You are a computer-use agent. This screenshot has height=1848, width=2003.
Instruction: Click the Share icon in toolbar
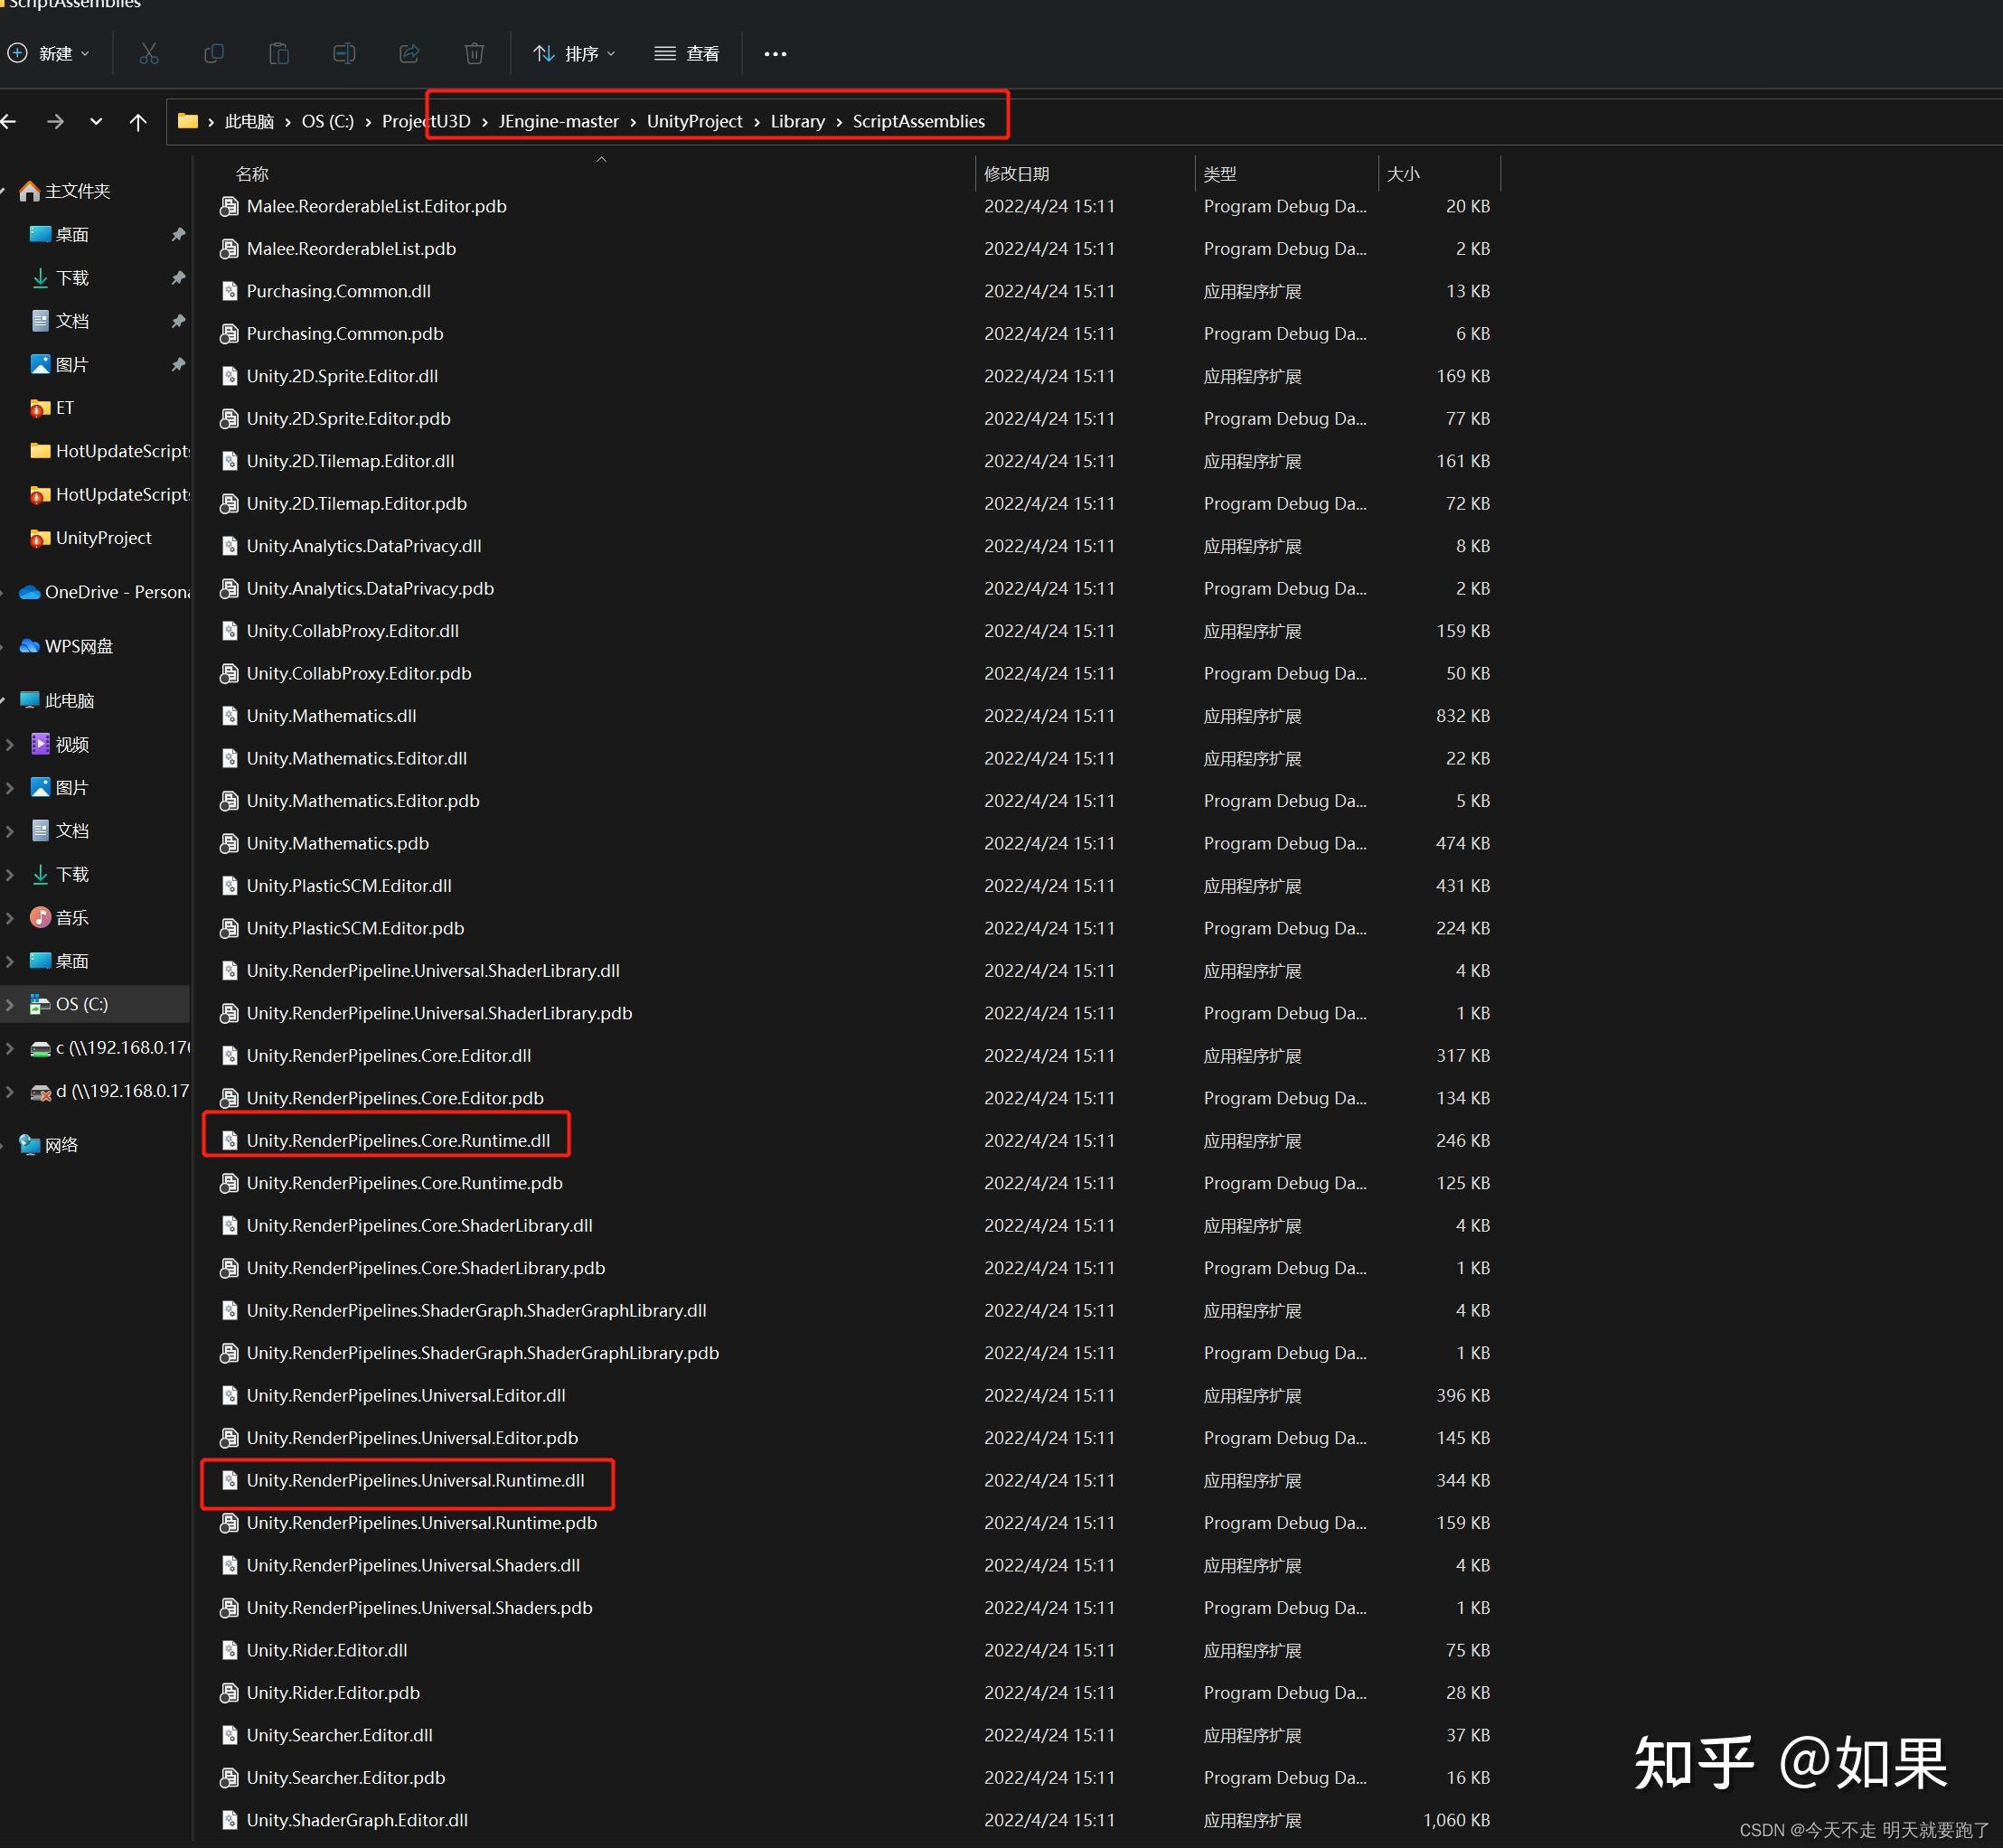coord(409,53)
